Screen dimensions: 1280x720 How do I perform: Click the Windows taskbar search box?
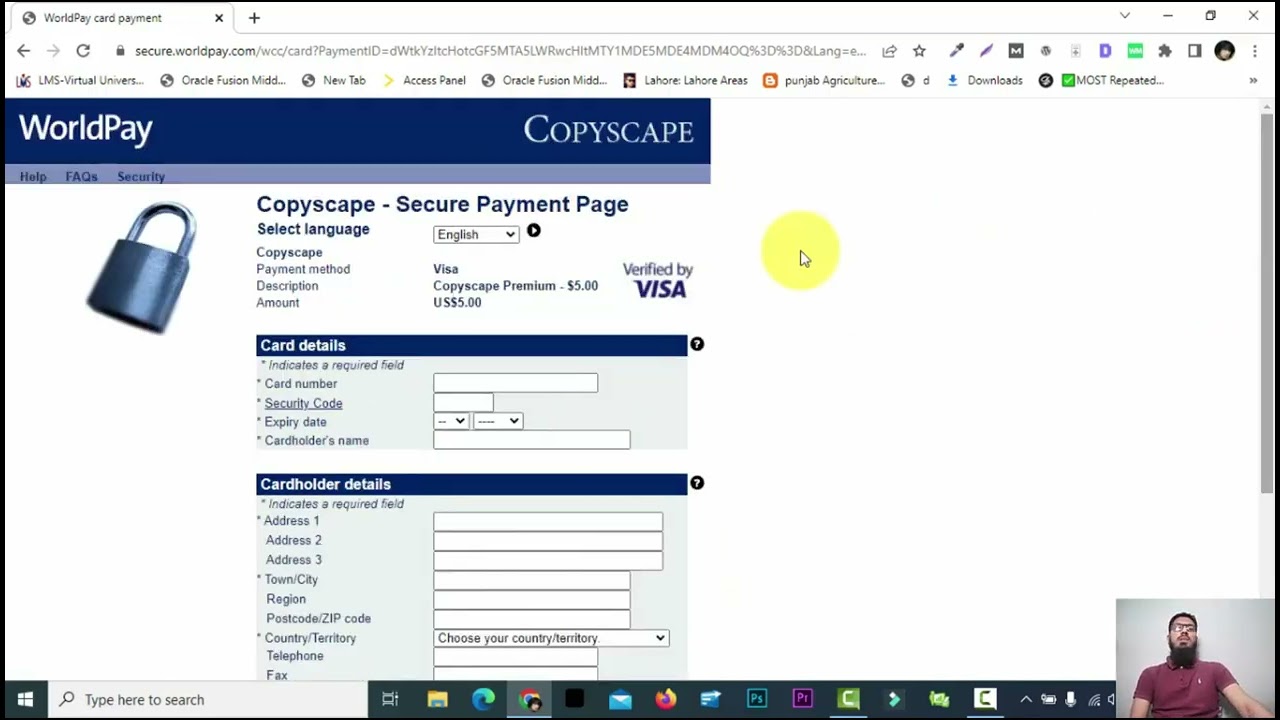coord(210,699)
